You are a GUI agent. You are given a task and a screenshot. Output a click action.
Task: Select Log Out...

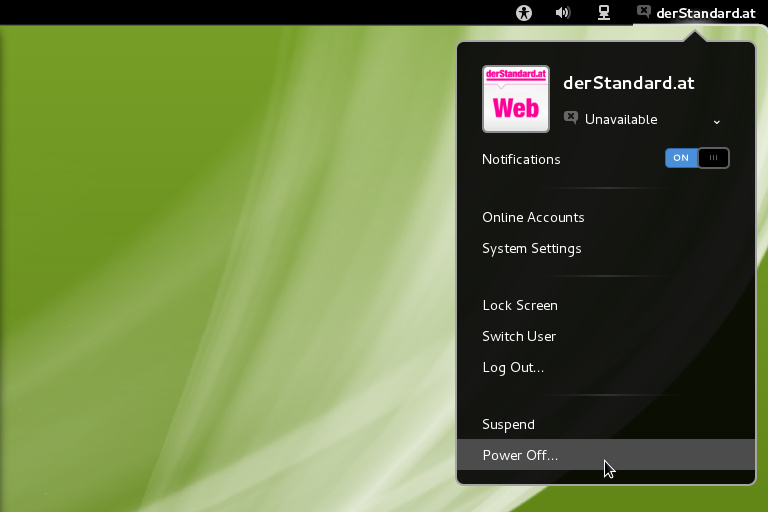605,367
